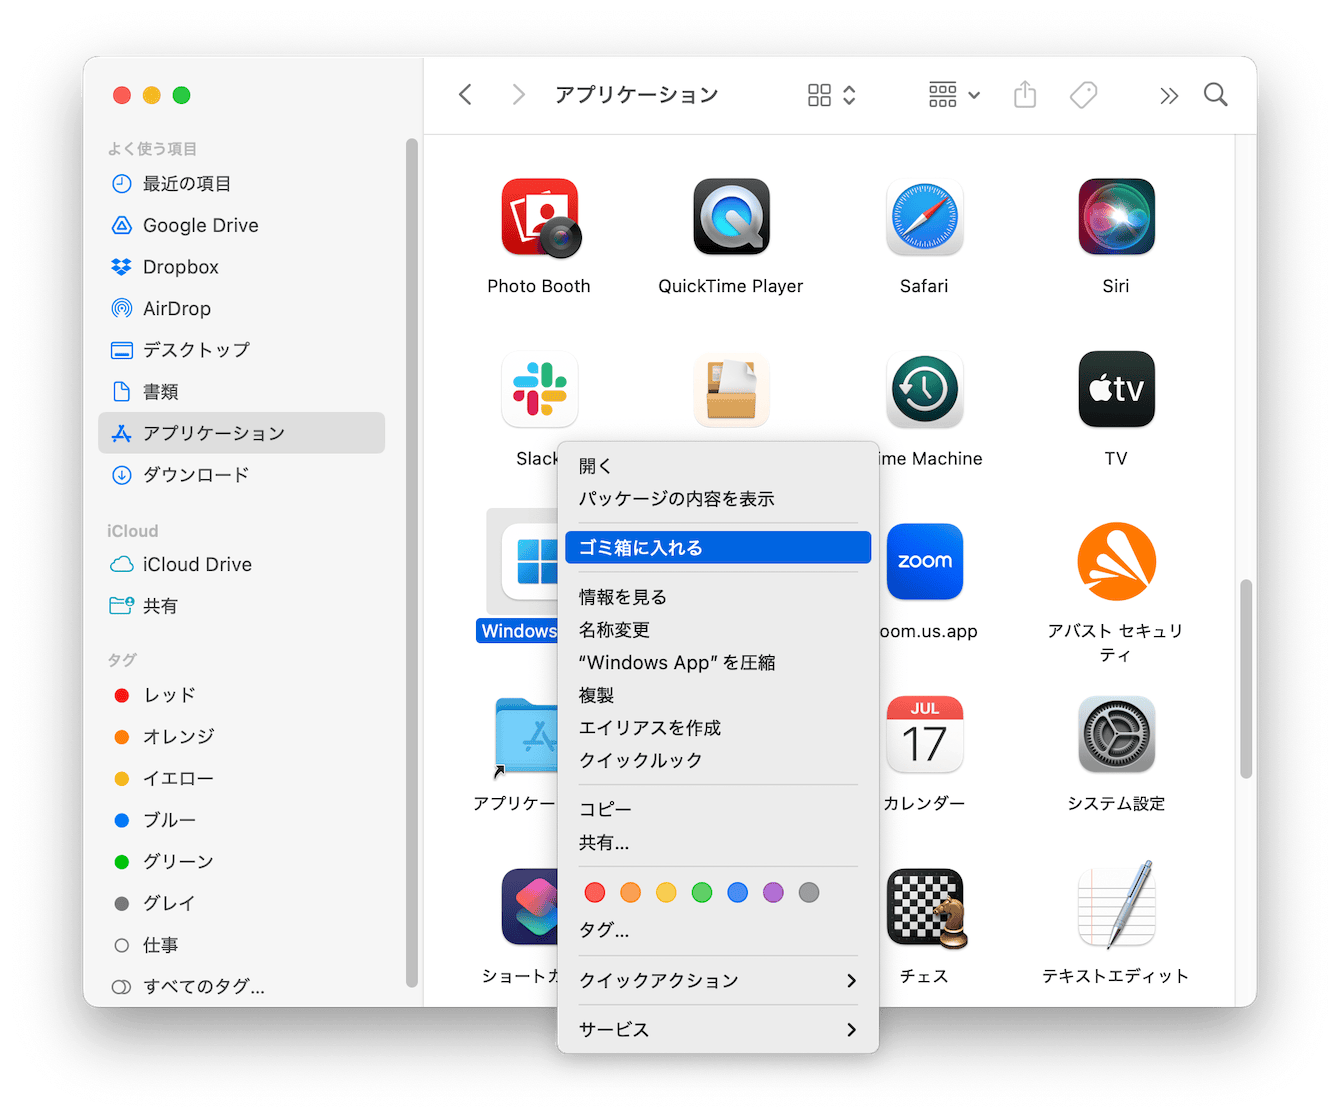The width and height of the screenshot is (1340, 1117).
Task: Choose クイックルック from the context menu
Action: tap(718, 761)
